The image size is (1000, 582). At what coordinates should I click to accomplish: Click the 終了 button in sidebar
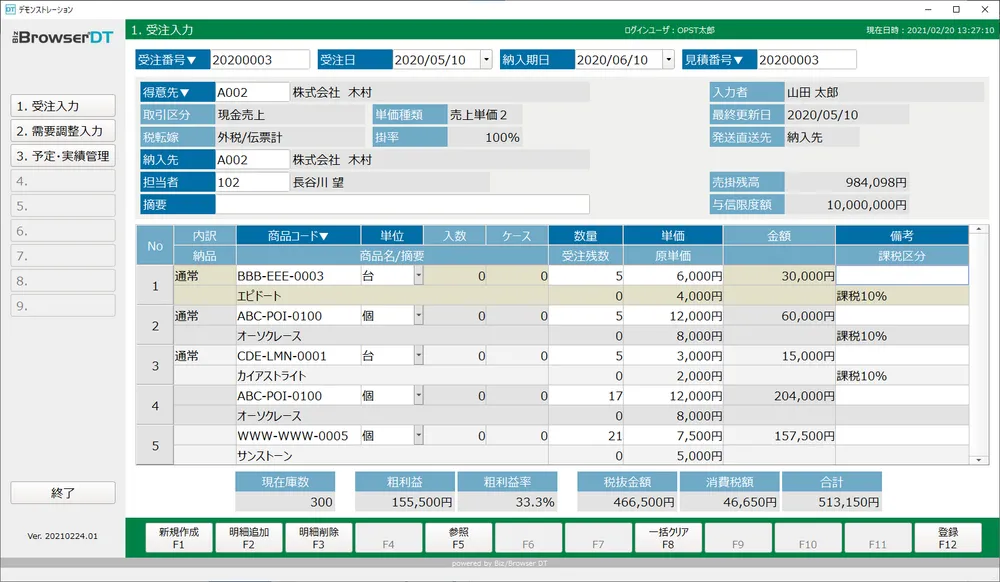pos(63,493)
